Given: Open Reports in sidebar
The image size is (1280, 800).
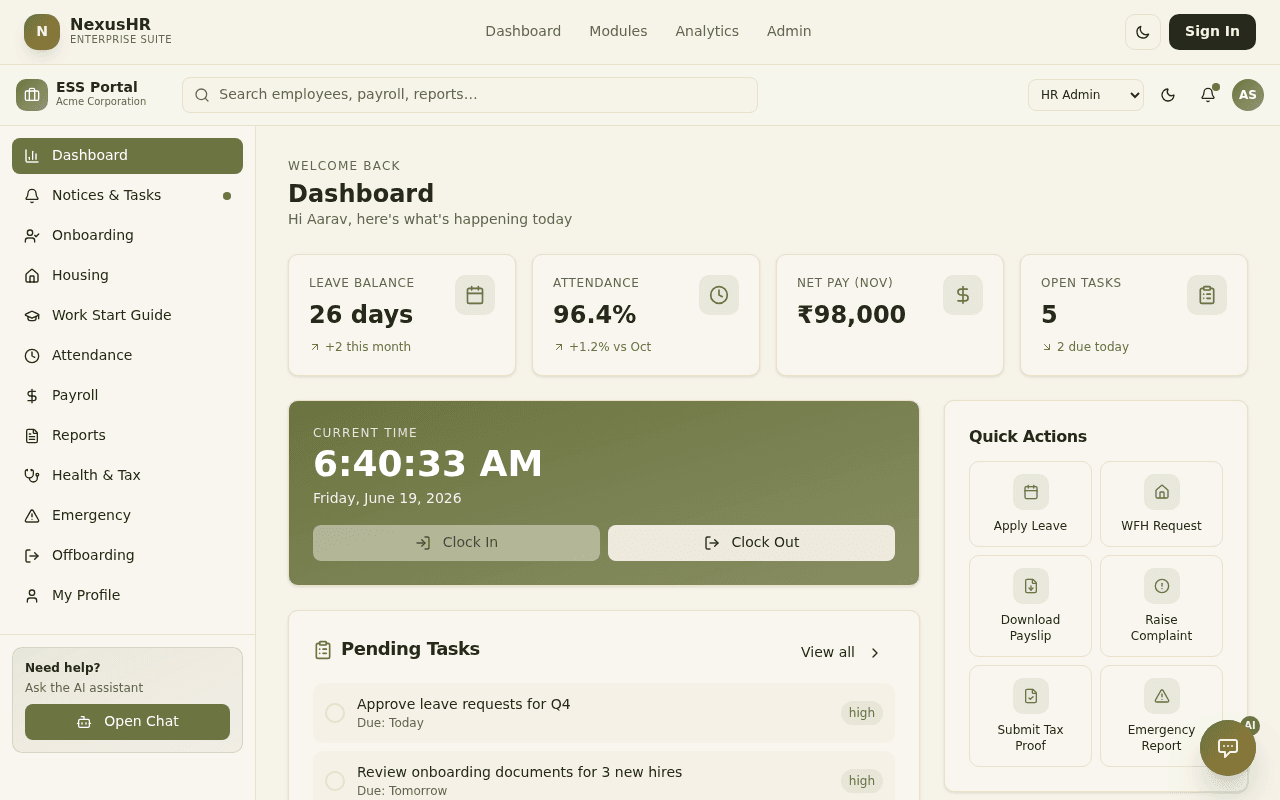Looking at the screenshot, I should click(127, 436).
